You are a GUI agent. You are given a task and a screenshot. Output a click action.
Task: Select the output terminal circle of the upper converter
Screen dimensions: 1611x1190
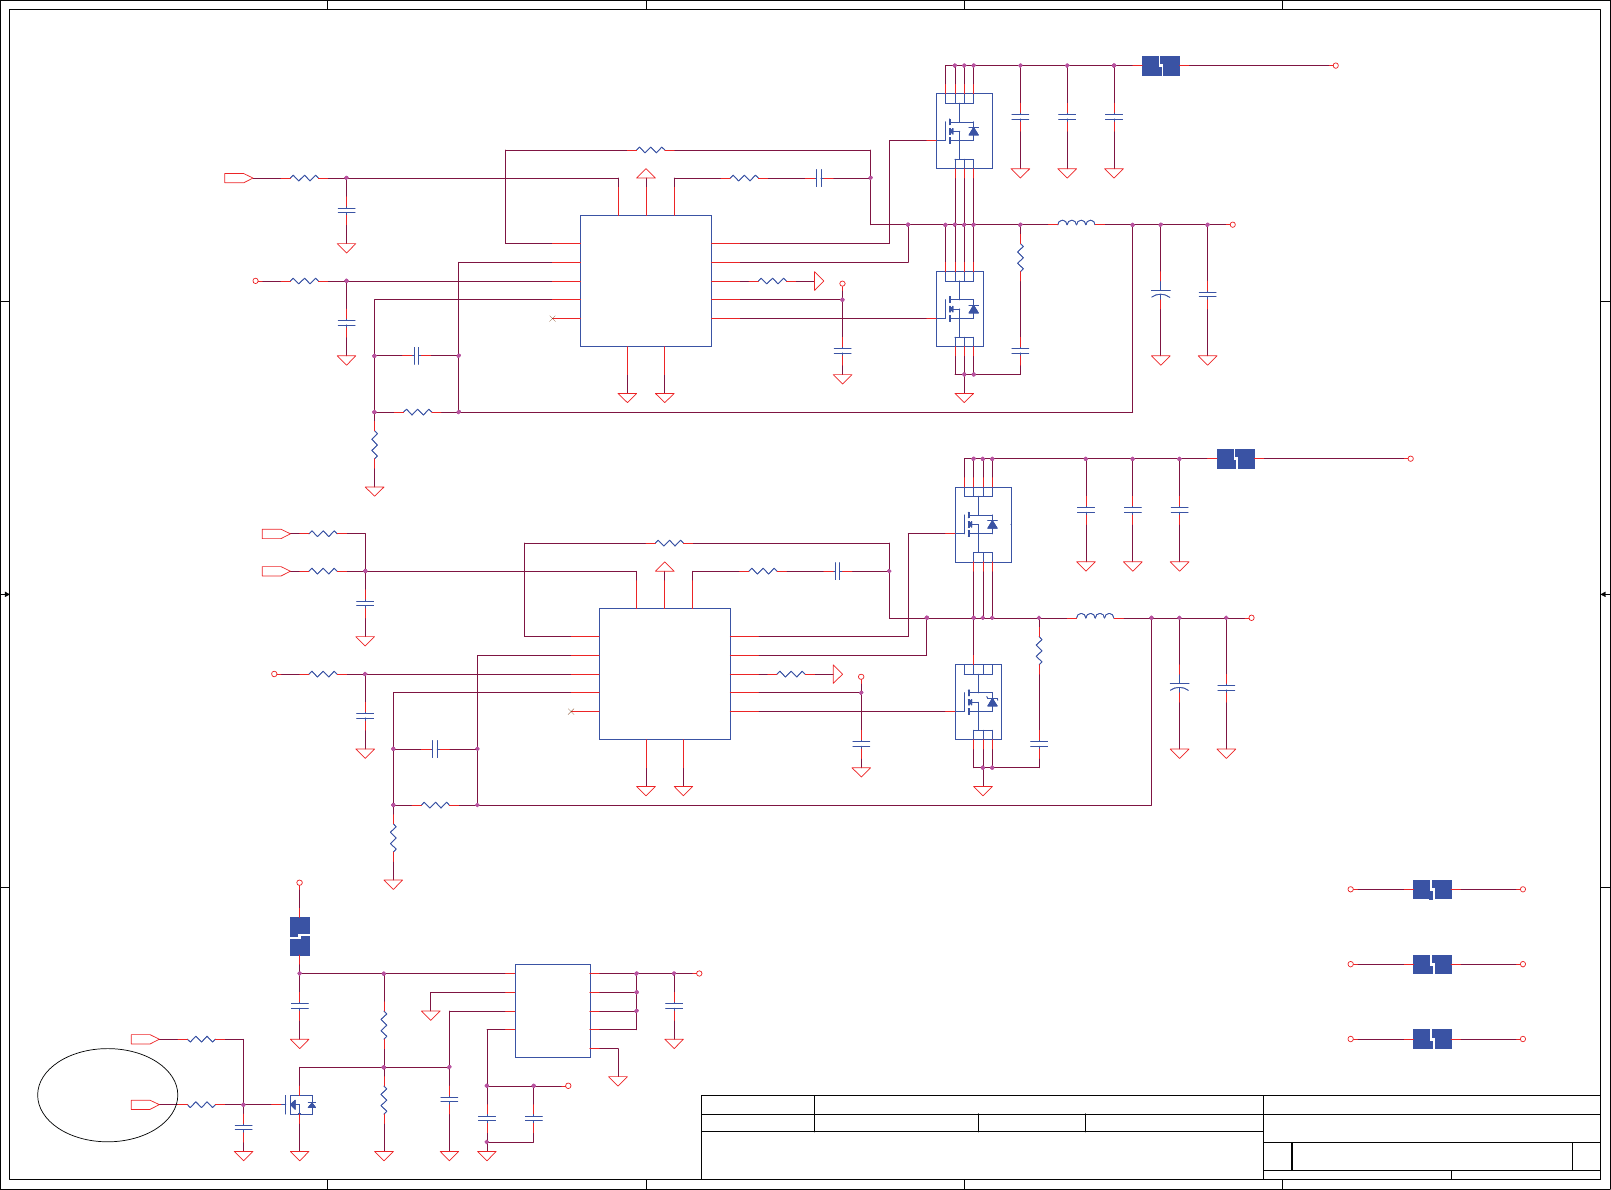click(x=1233, y=225)
